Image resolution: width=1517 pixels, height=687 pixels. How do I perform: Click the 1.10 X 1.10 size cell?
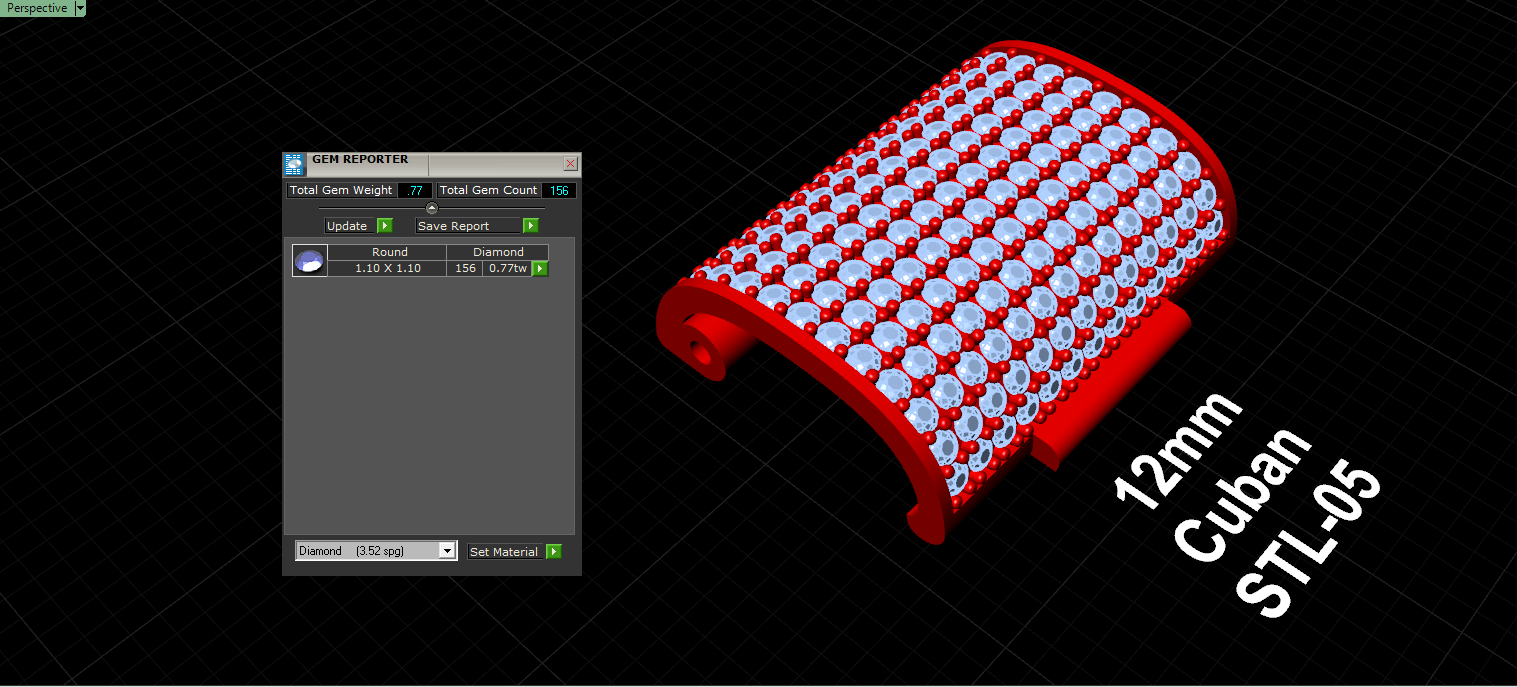pyautogui.click(x=387, y=268)
